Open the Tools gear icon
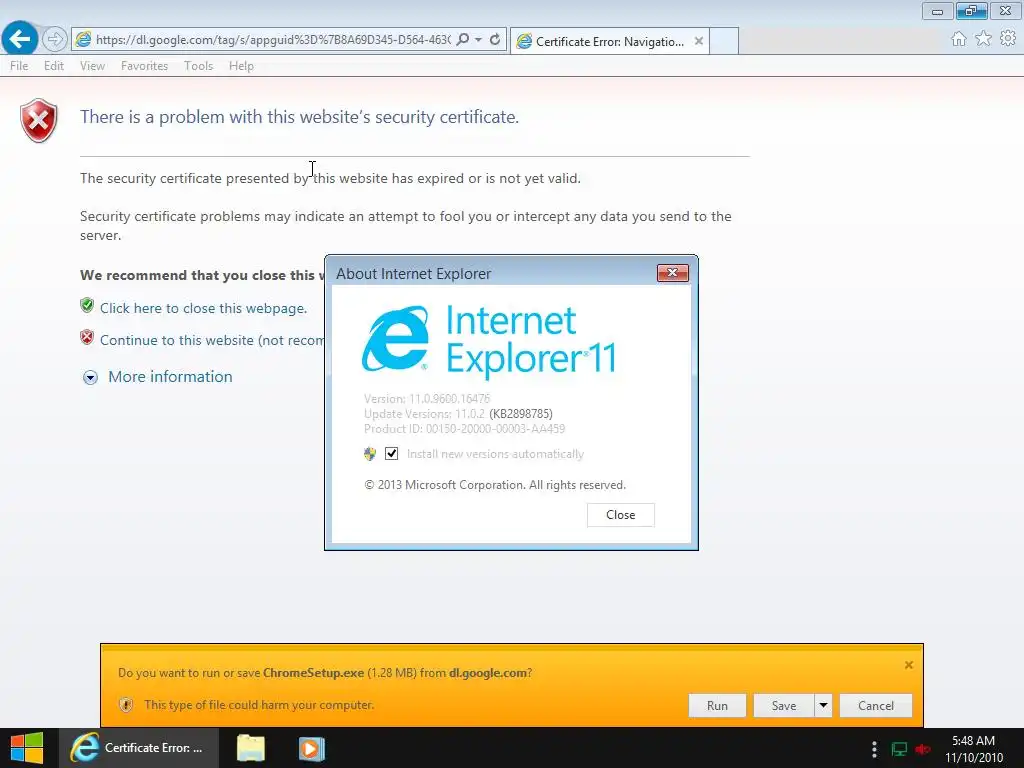 pyautogui.click(x=1008, y=39)
